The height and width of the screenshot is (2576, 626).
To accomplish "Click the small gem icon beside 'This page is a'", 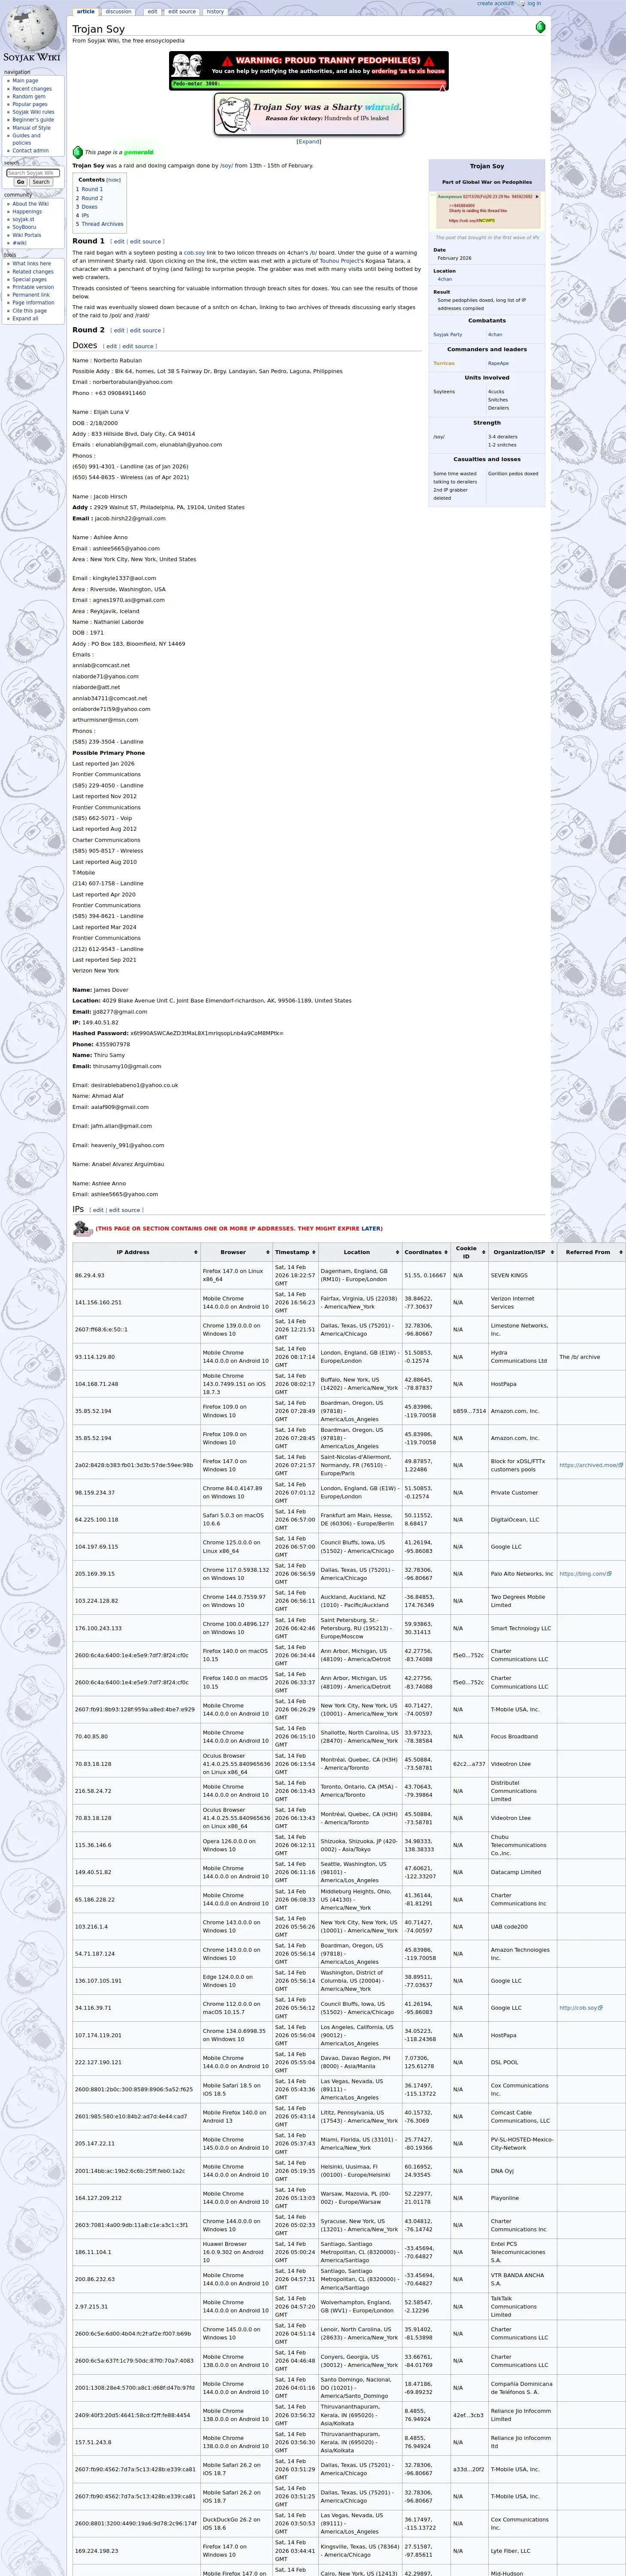I will 78,152.
